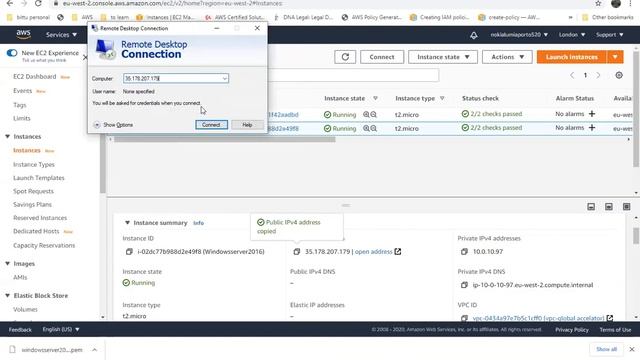
Task: Open the notifications bell icon
Action: click(x=473, y=35)
